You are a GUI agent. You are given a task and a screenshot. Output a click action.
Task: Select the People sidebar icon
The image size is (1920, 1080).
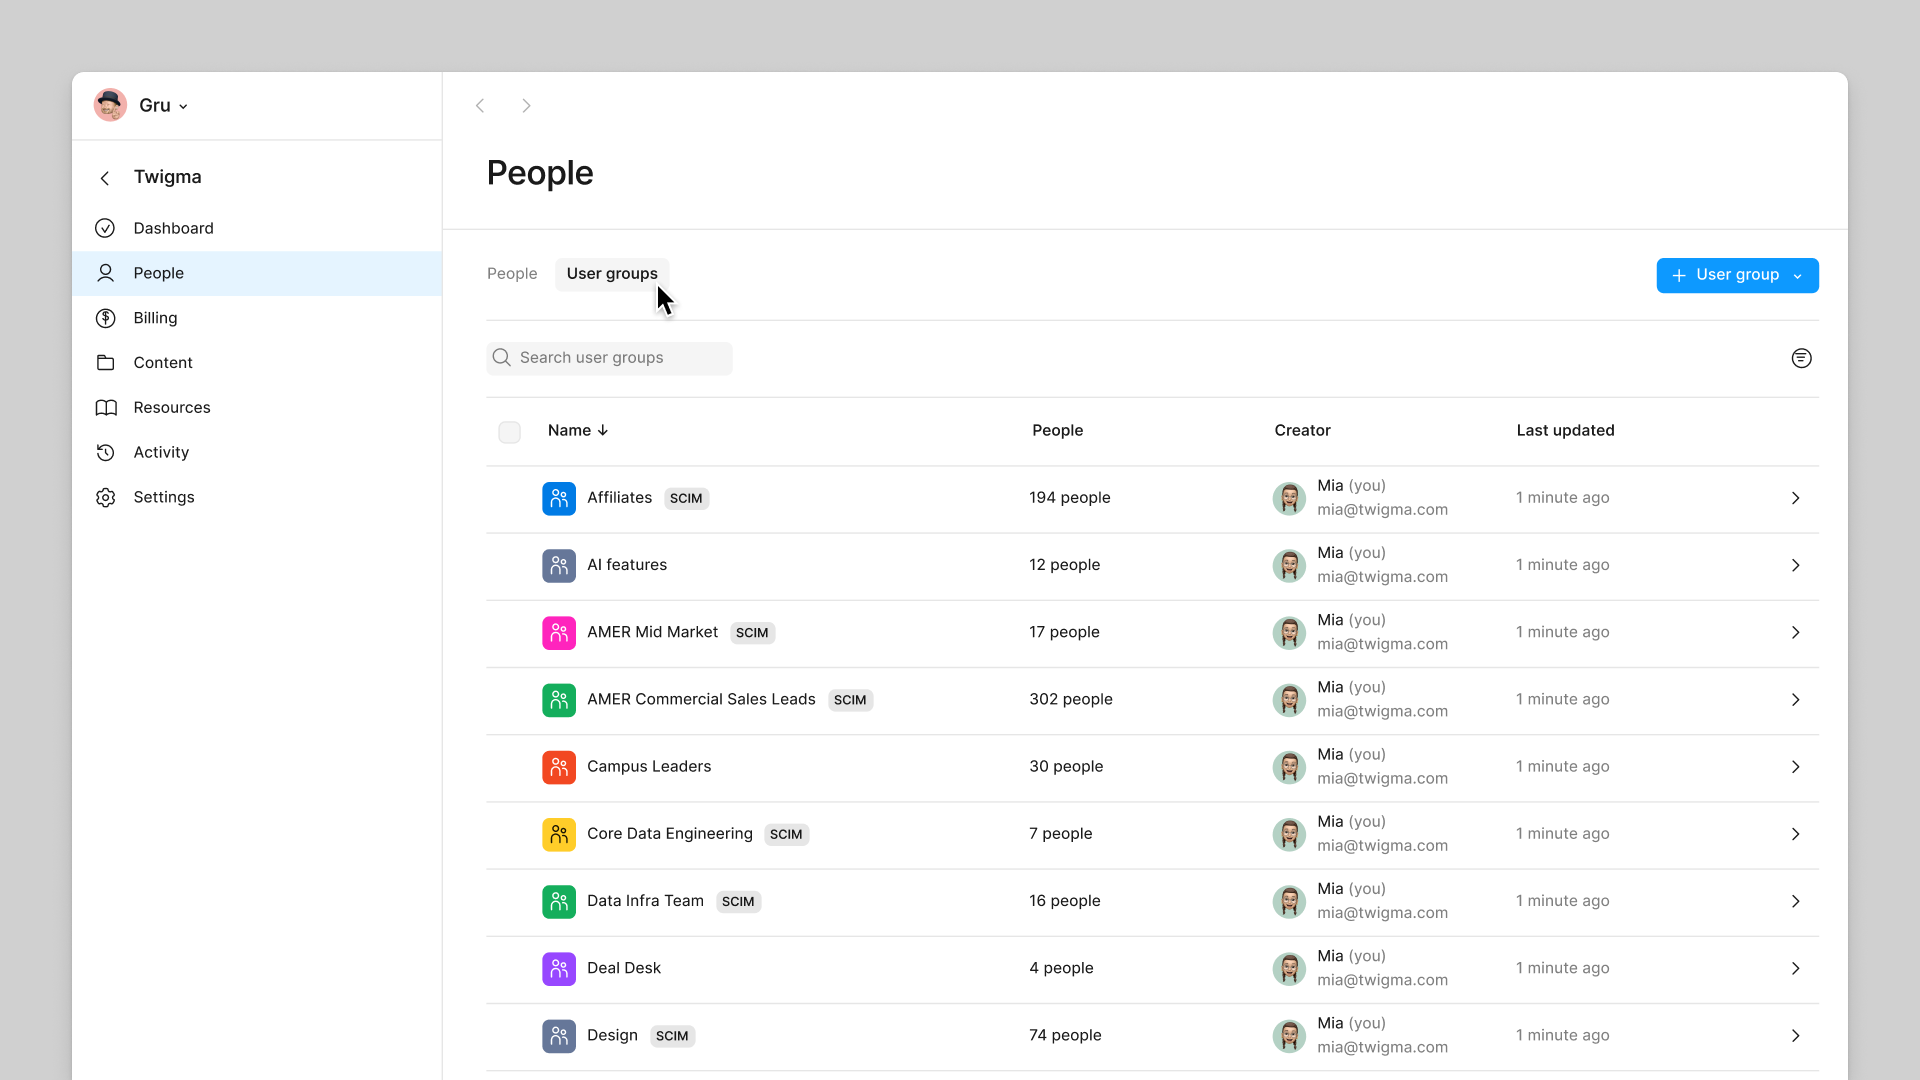[105, 273]
